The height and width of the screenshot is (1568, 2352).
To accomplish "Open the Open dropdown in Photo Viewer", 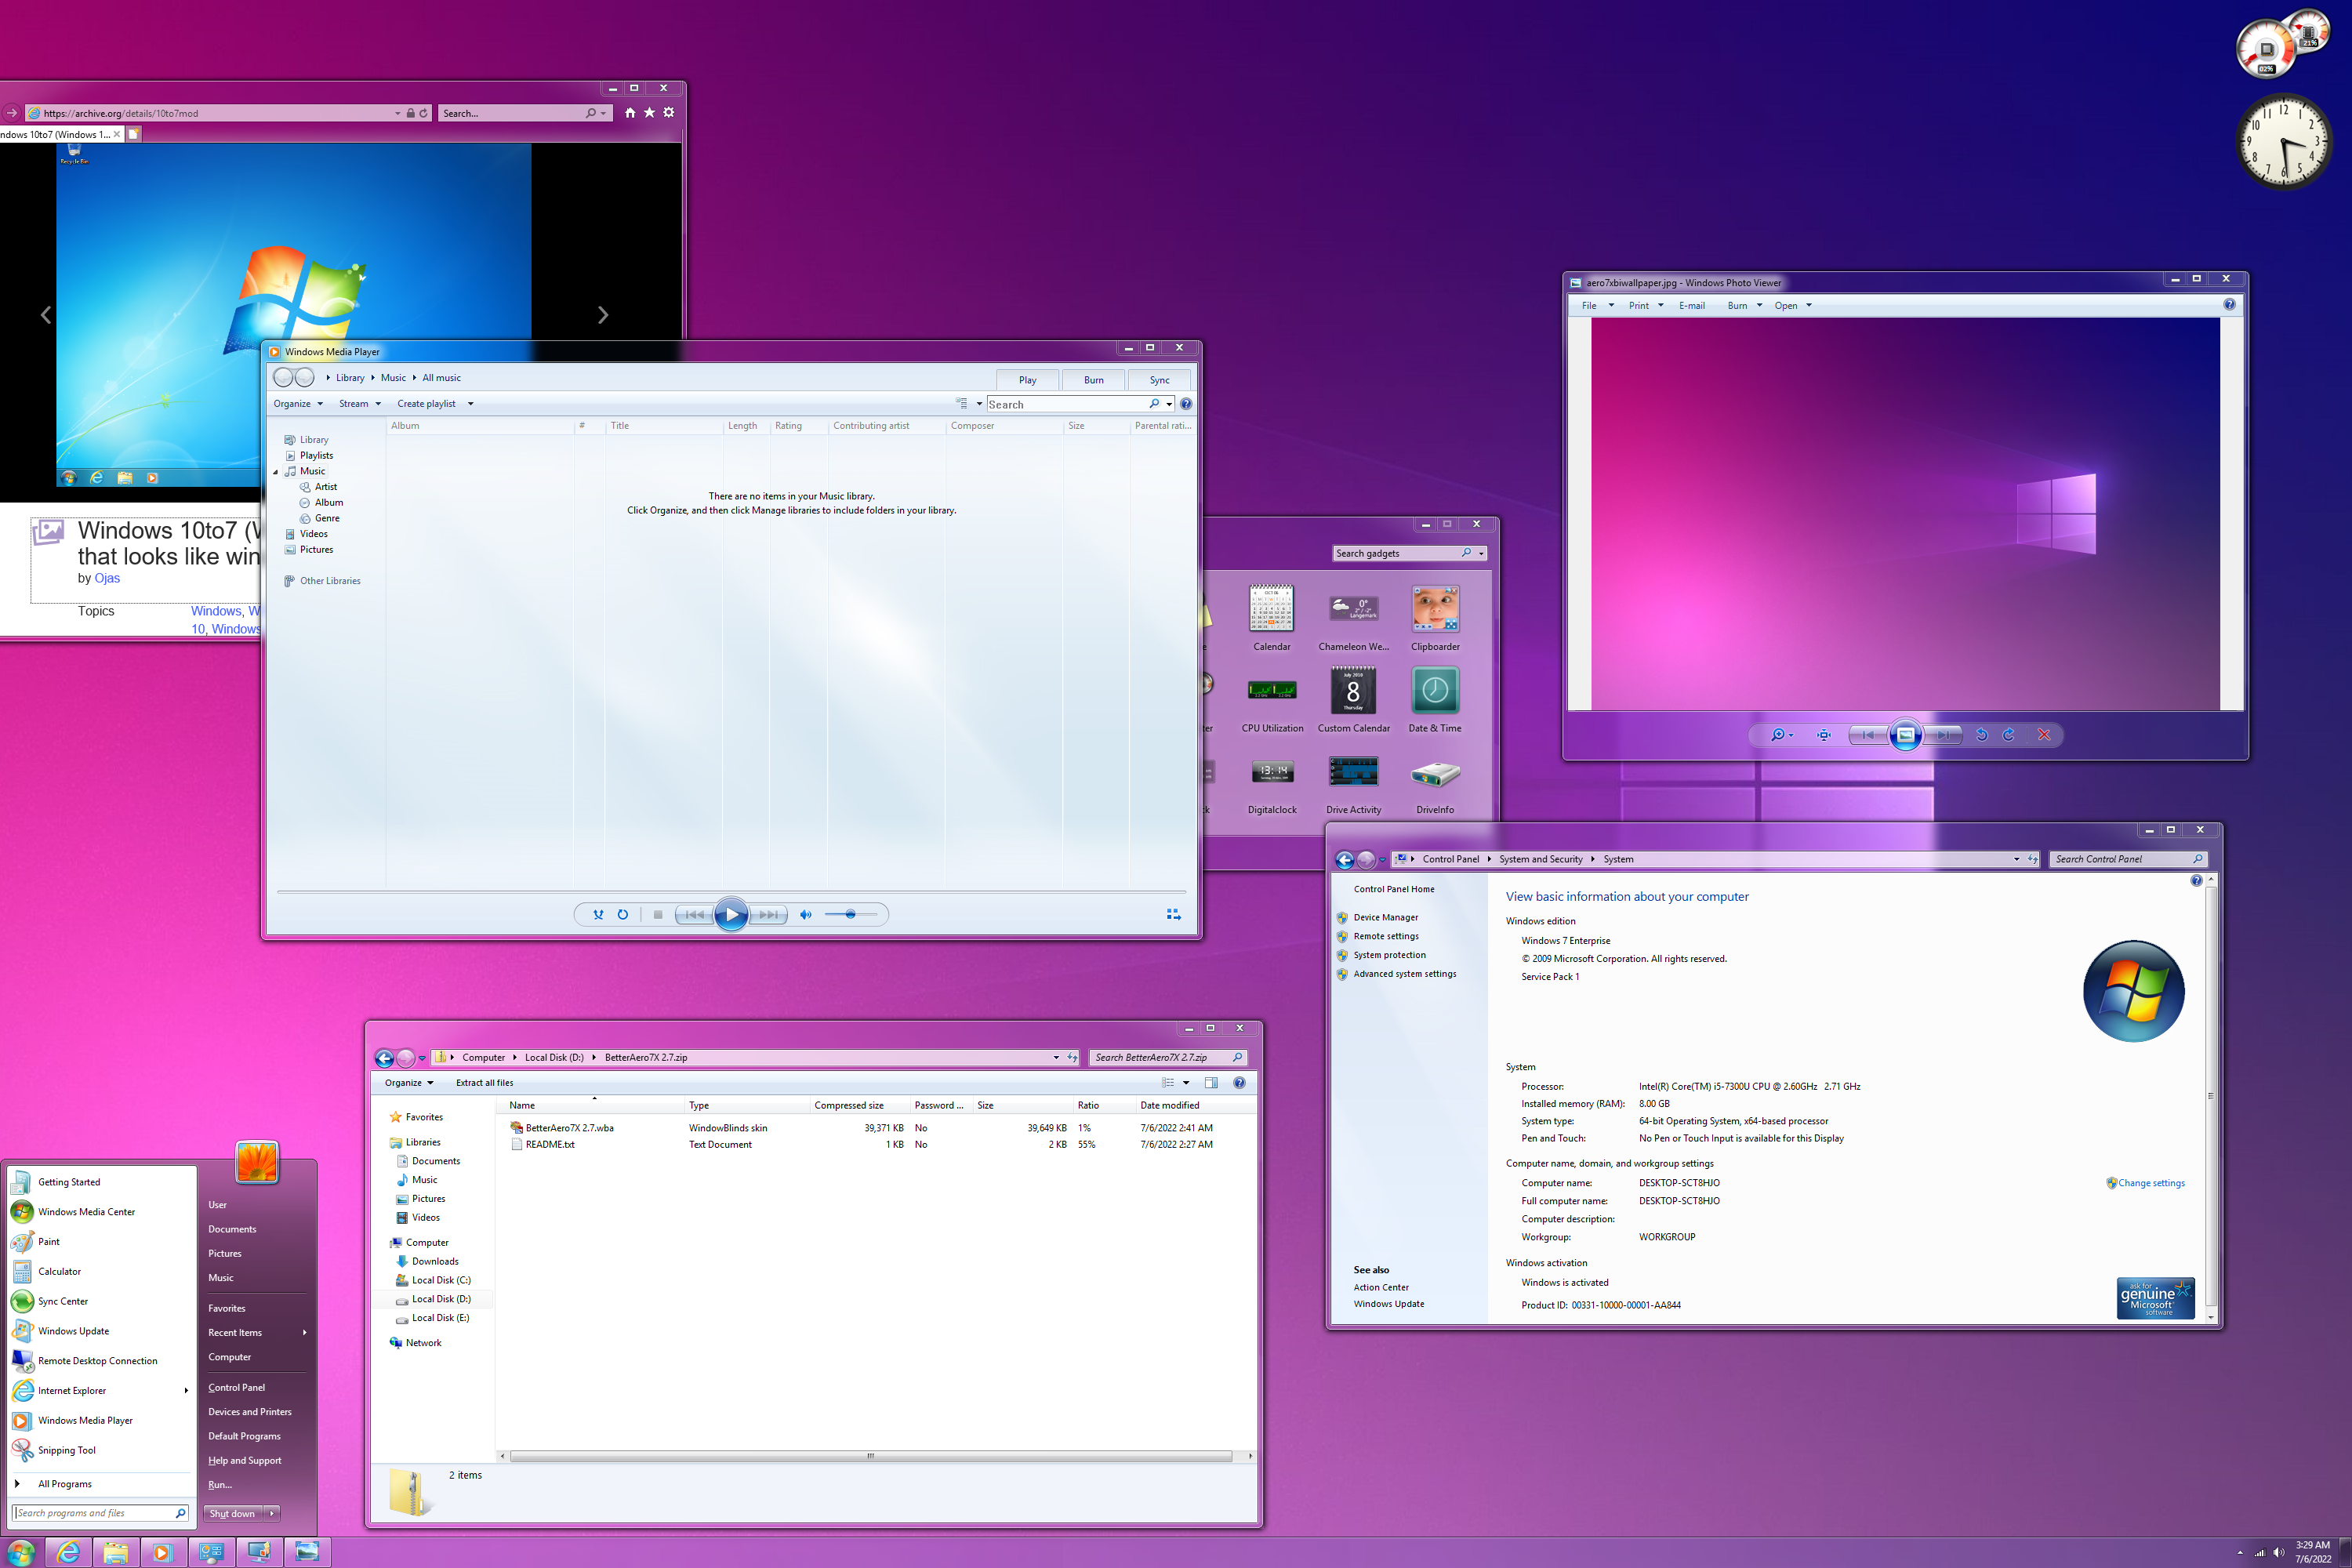I will (1793, 306).
